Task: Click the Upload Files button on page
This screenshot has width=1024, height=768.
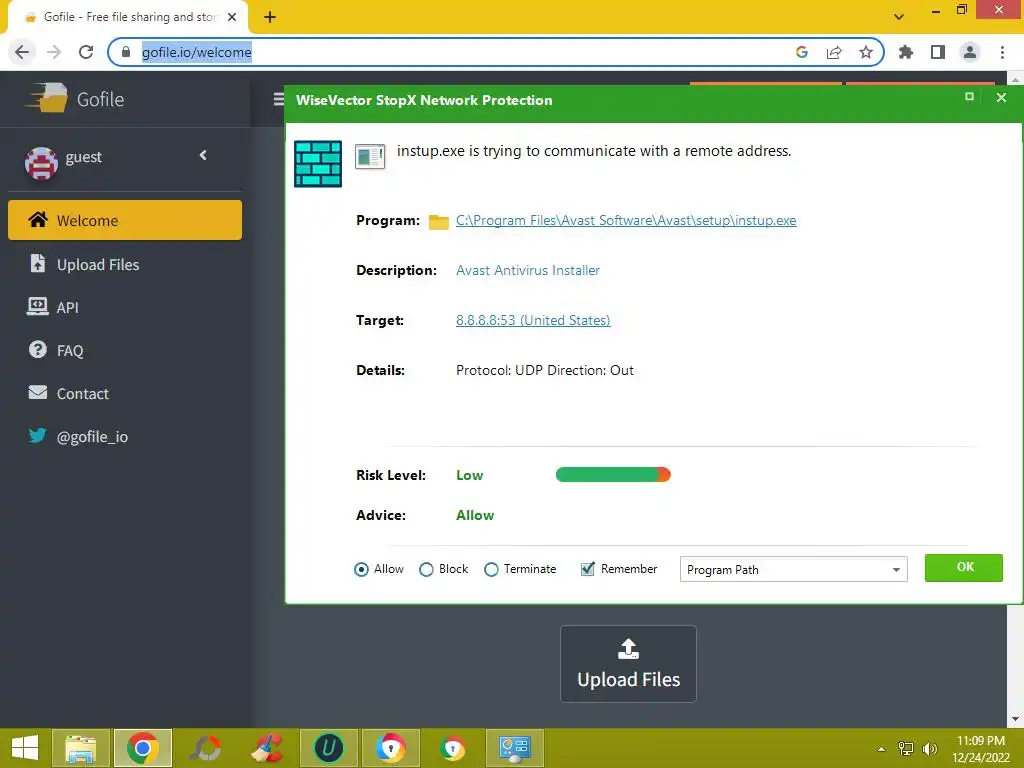Action: [628, 664]
